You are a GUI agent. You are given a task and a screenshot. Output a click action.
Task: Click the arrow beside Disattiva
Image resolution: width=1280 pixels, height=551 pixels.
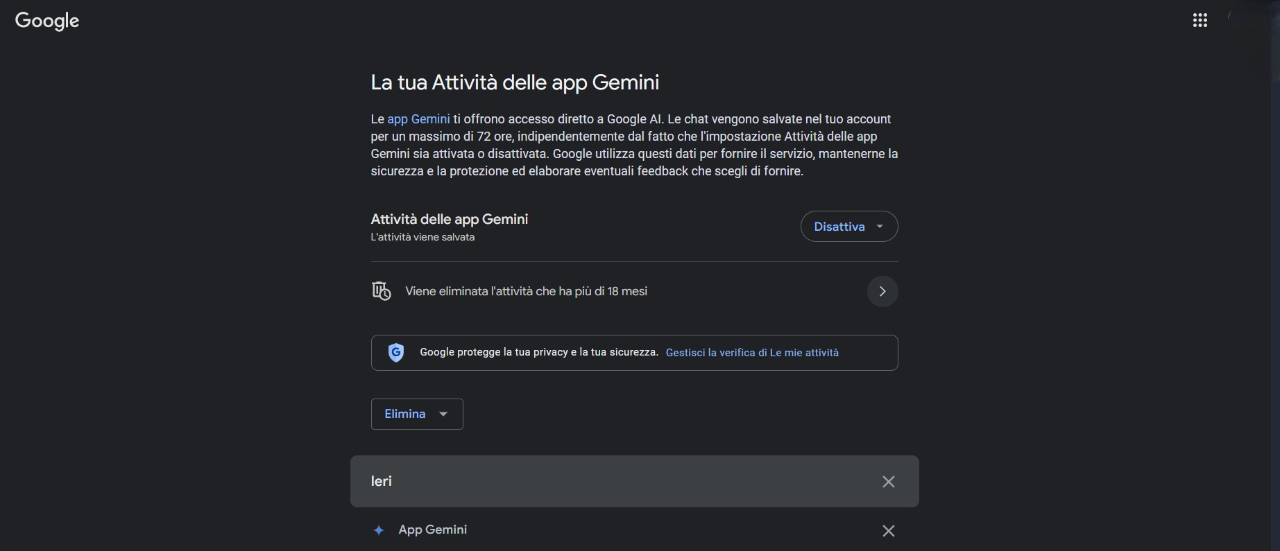(880, 227)
